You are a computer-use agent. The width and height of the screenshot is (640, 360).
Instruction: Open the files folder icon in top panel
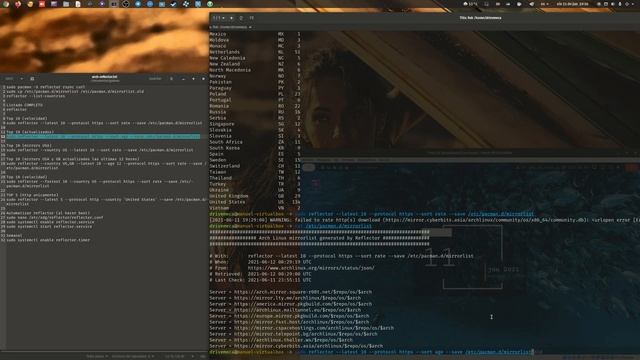(66, 4)
